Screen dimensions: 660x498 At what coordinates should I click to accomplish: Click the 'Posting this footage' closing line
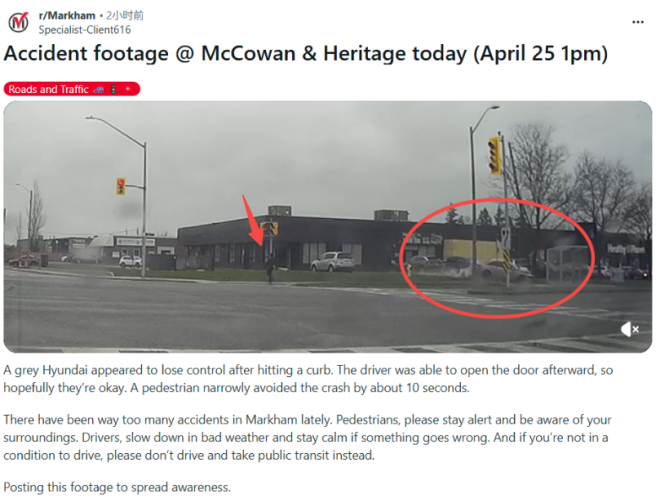coord(117,487)
